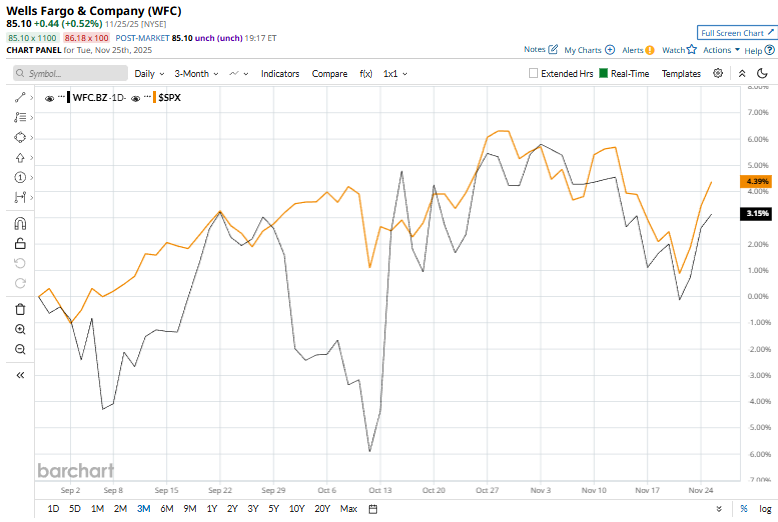Select the 3M time range
This screenshot has width=778, height=522.
click(x=143, y=509)
